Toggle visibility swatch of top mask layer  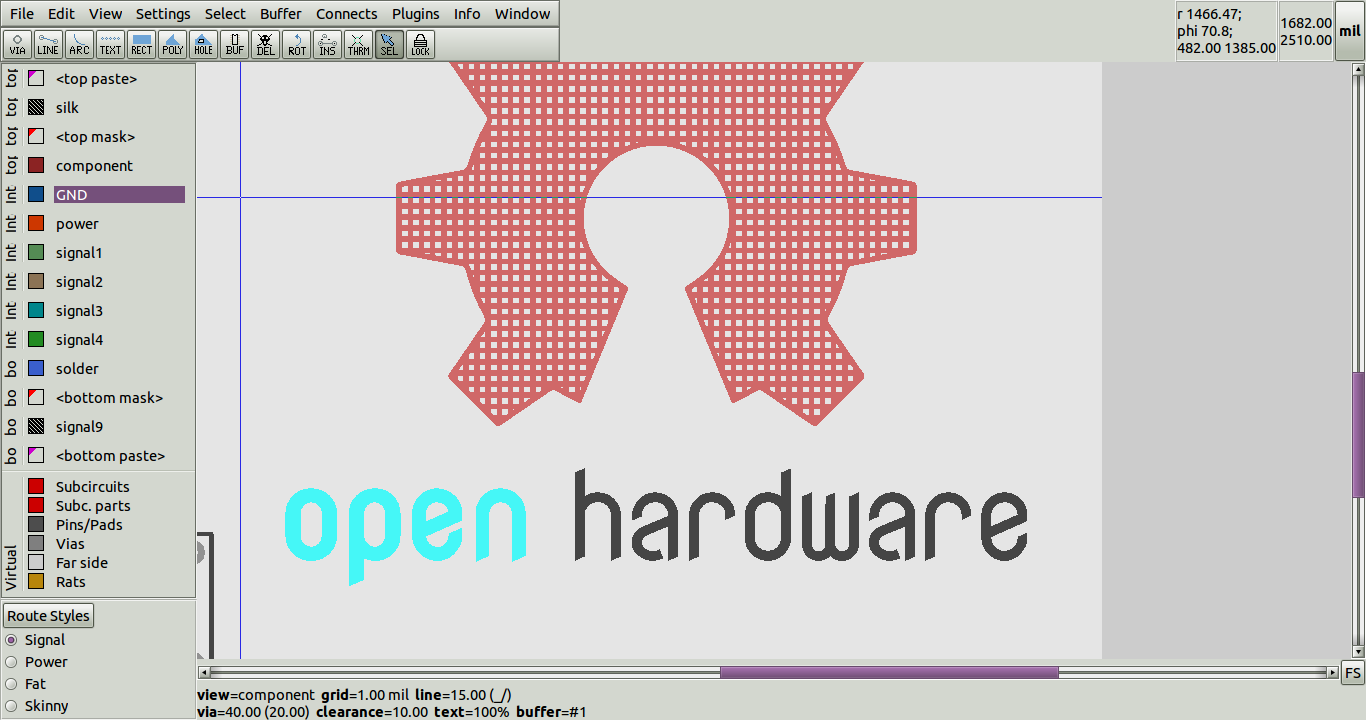click(36, 136)
